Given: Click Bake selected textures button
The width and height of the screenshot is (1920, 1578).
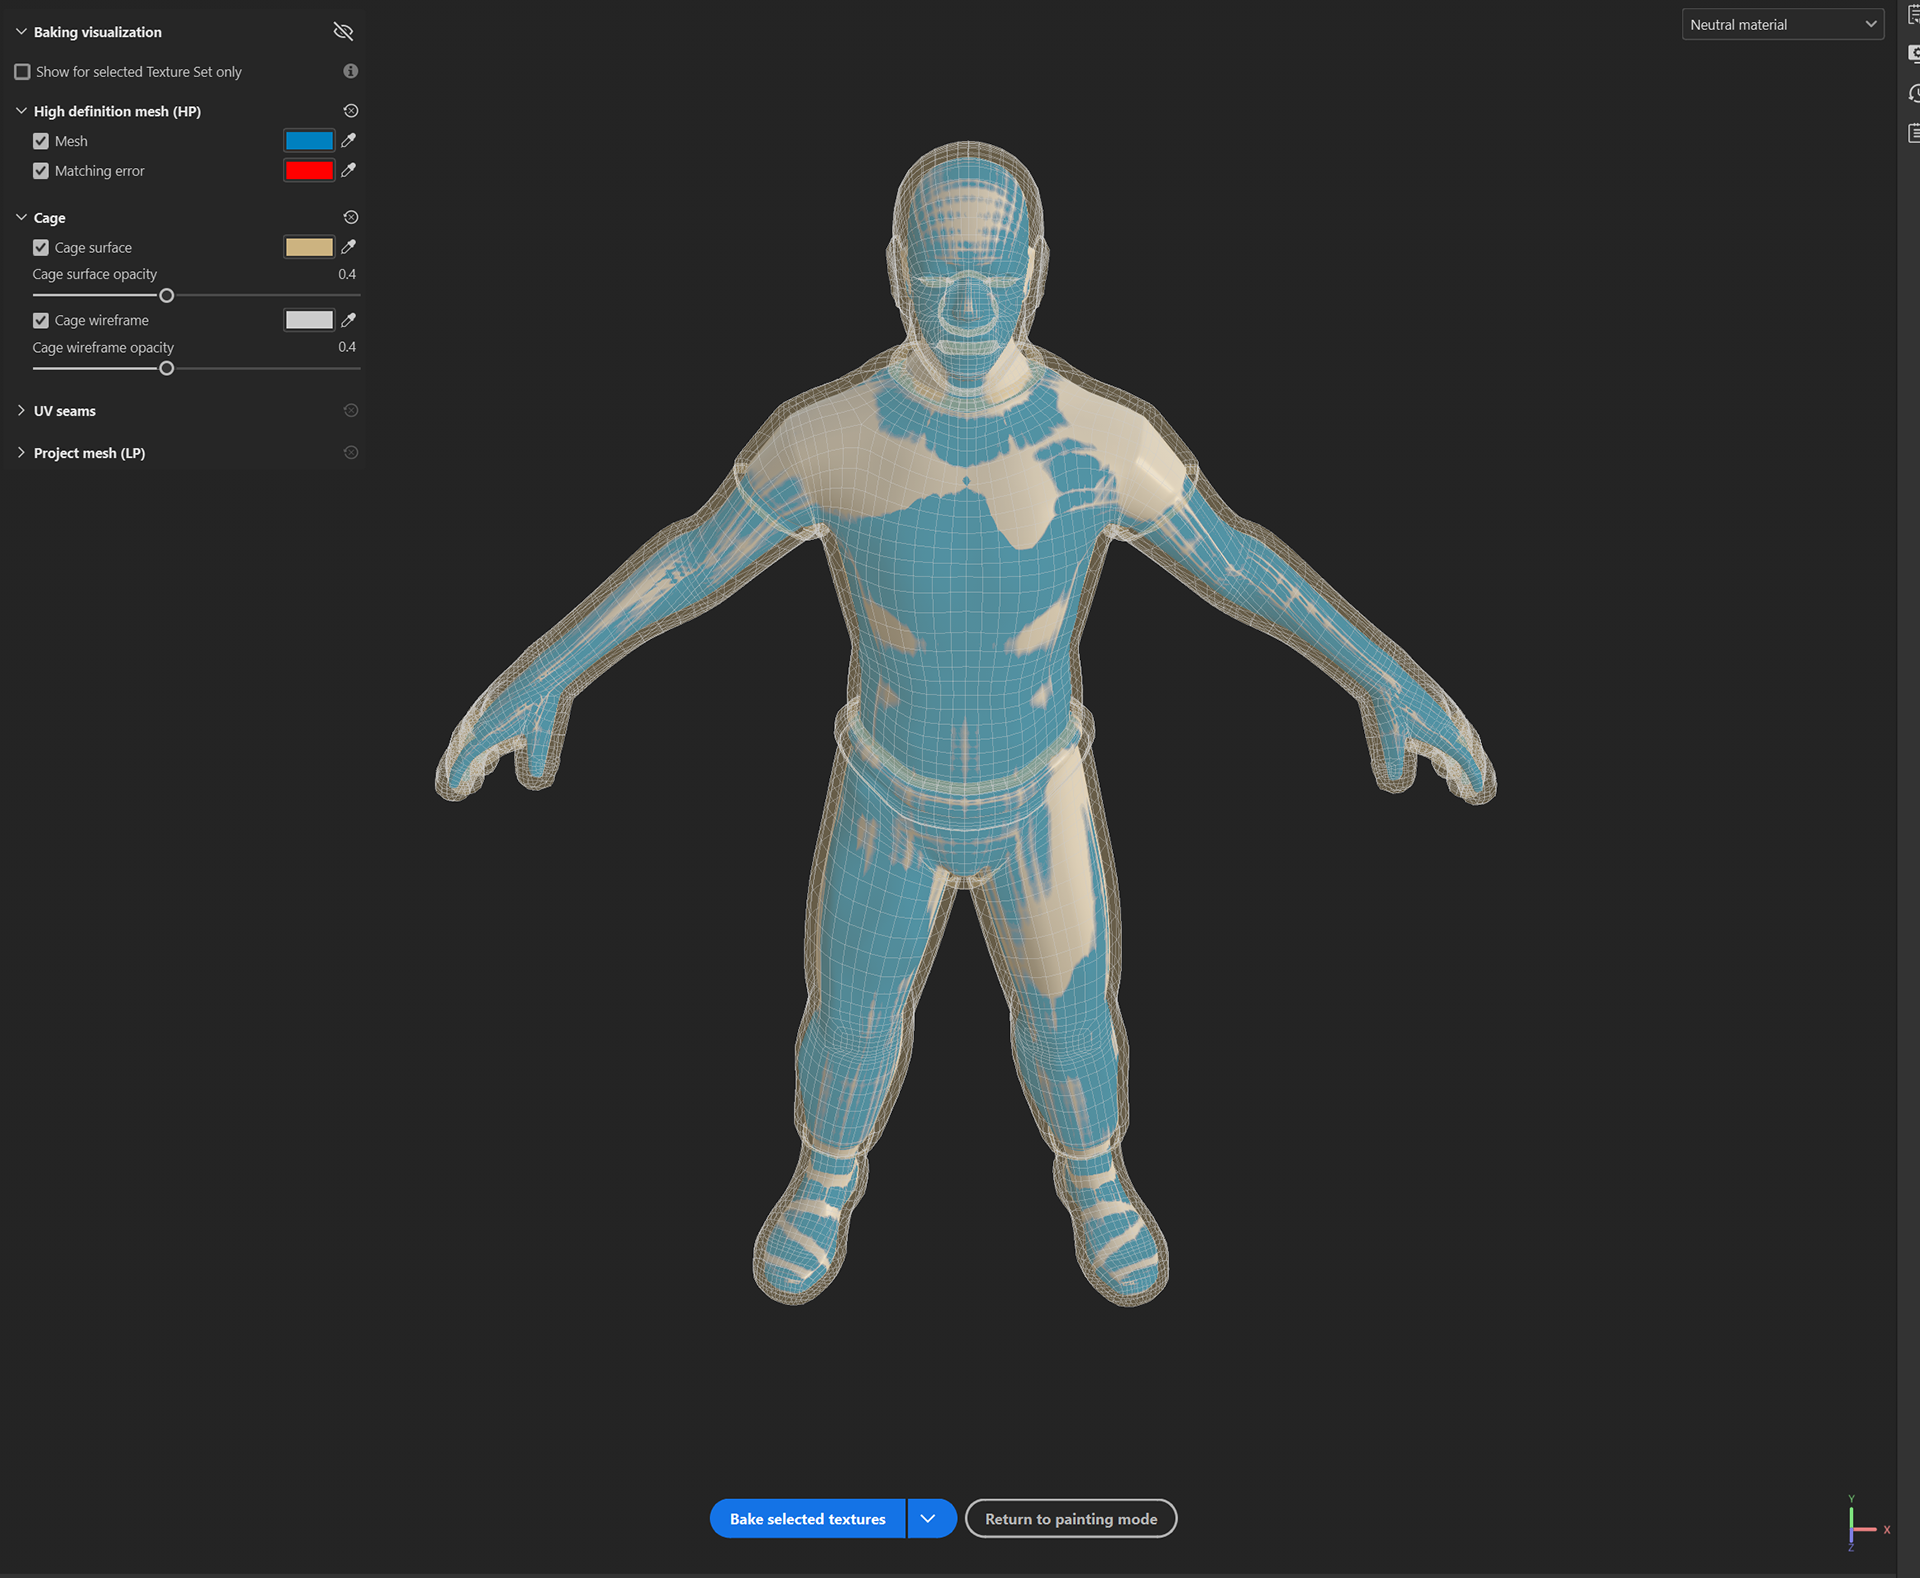Looking at the screenshot, I should 807,1518.
